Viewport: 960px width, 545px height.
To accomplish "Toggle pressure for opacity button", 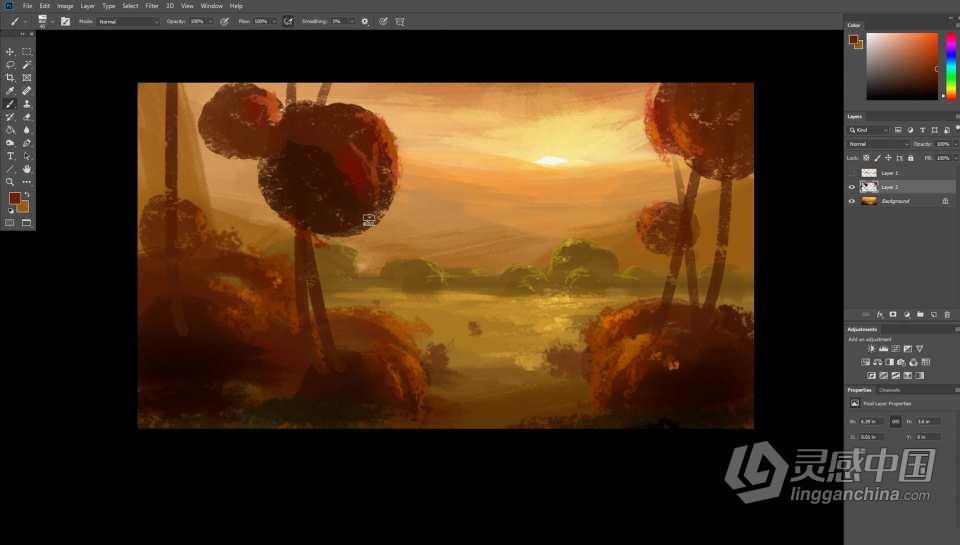I will (225, 21).
